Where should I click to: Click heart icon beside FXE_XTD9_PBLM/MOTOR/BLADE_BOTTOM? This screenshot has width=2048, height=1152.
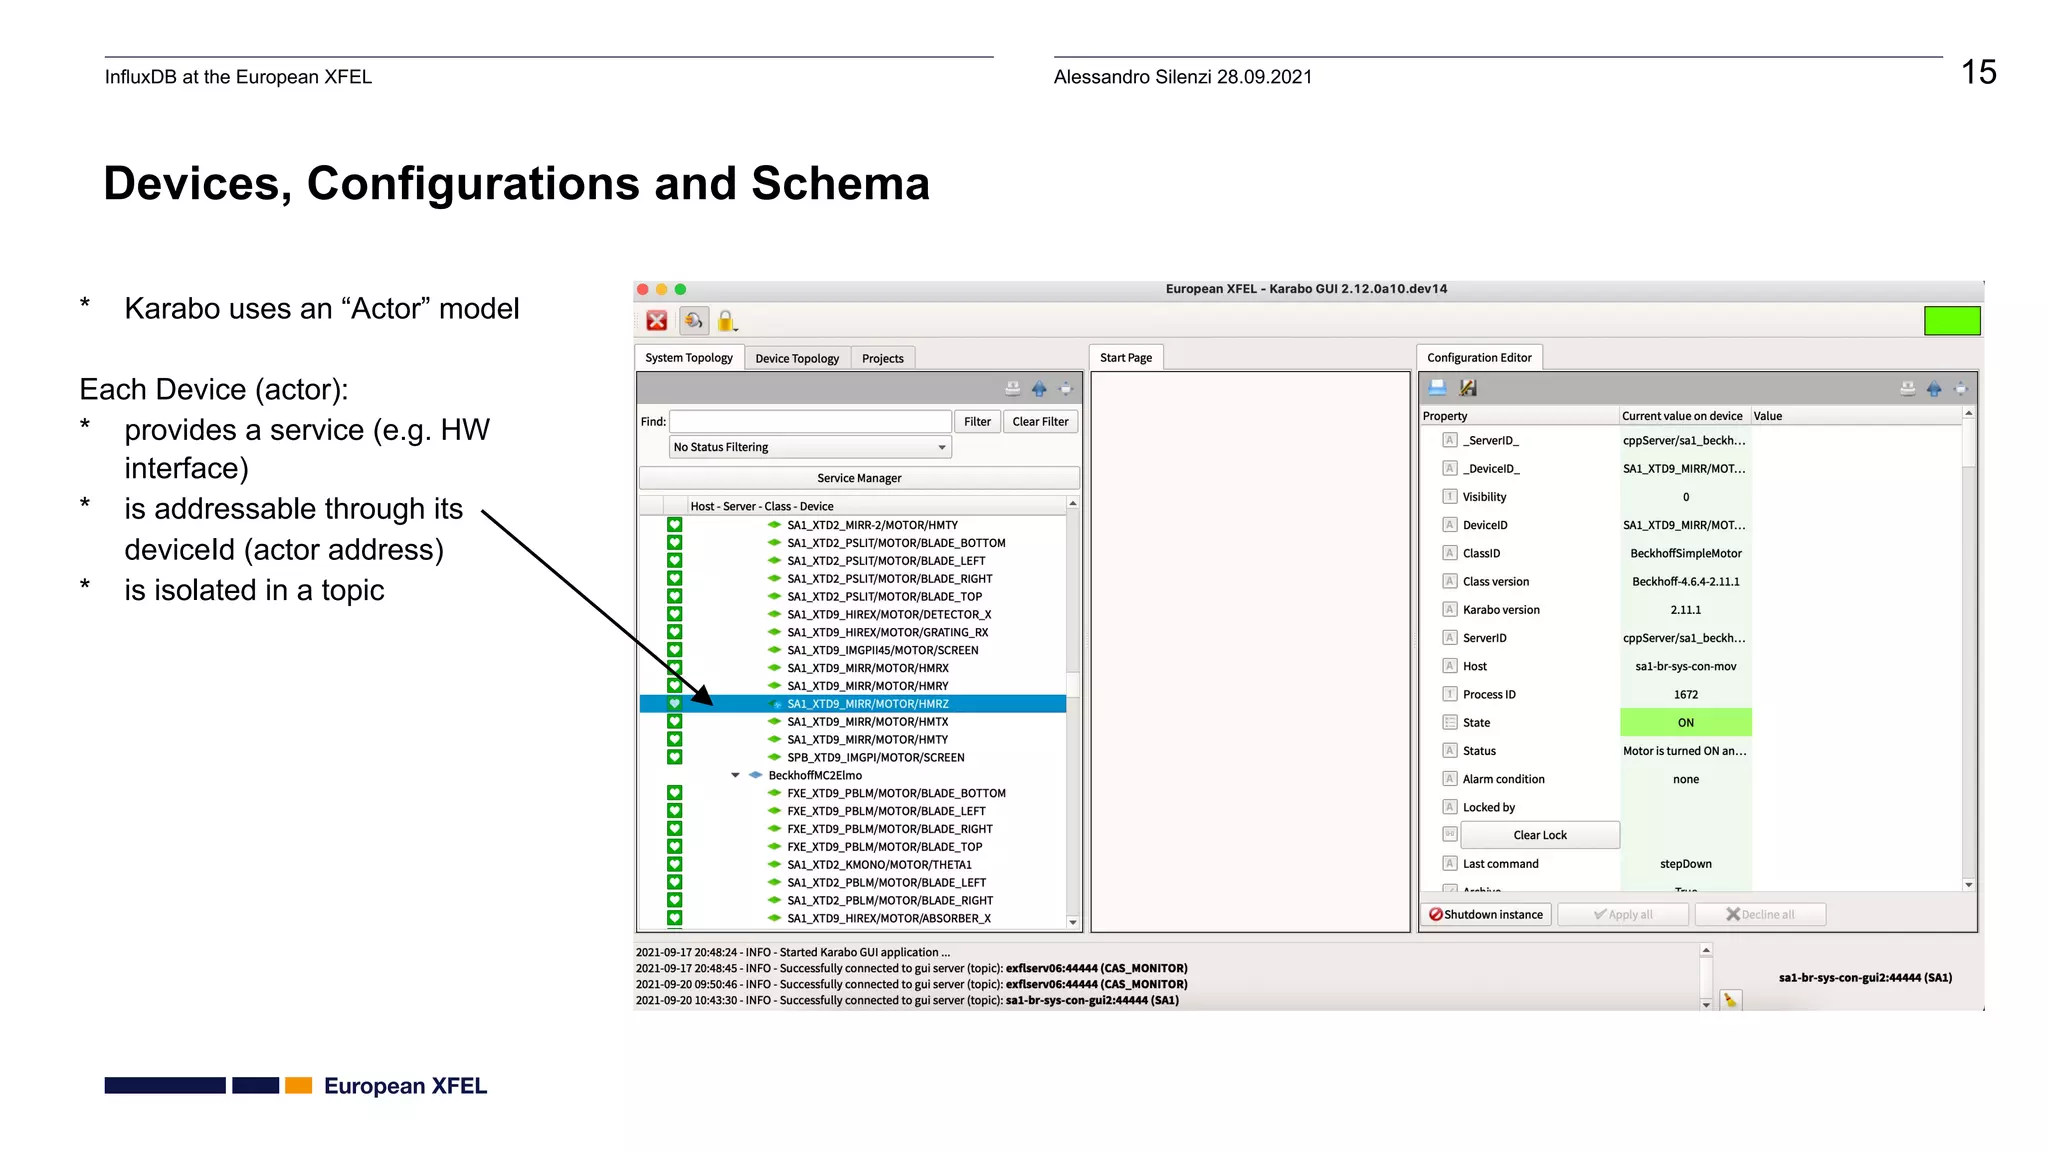pyautogui.click(x=675, y=793)
